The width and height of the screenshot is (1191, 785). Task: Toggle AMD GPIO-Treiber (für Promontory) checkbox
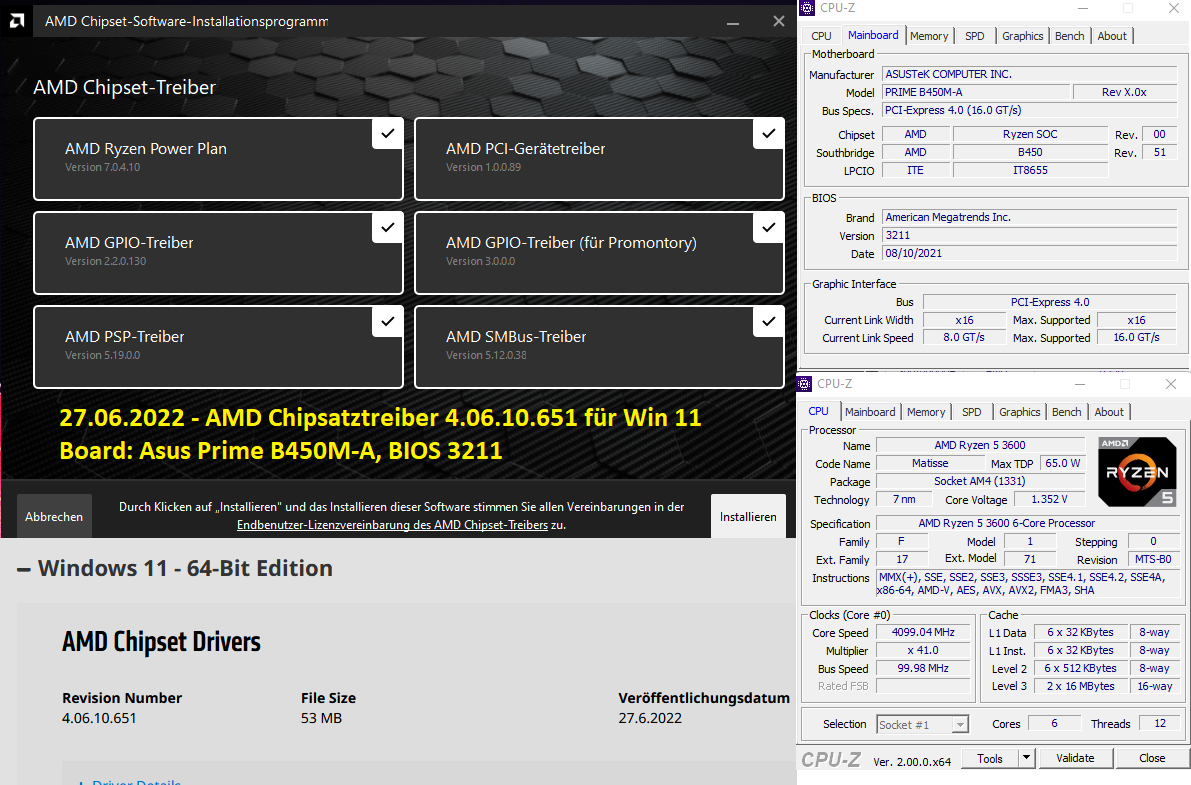(x=769, y=227)
